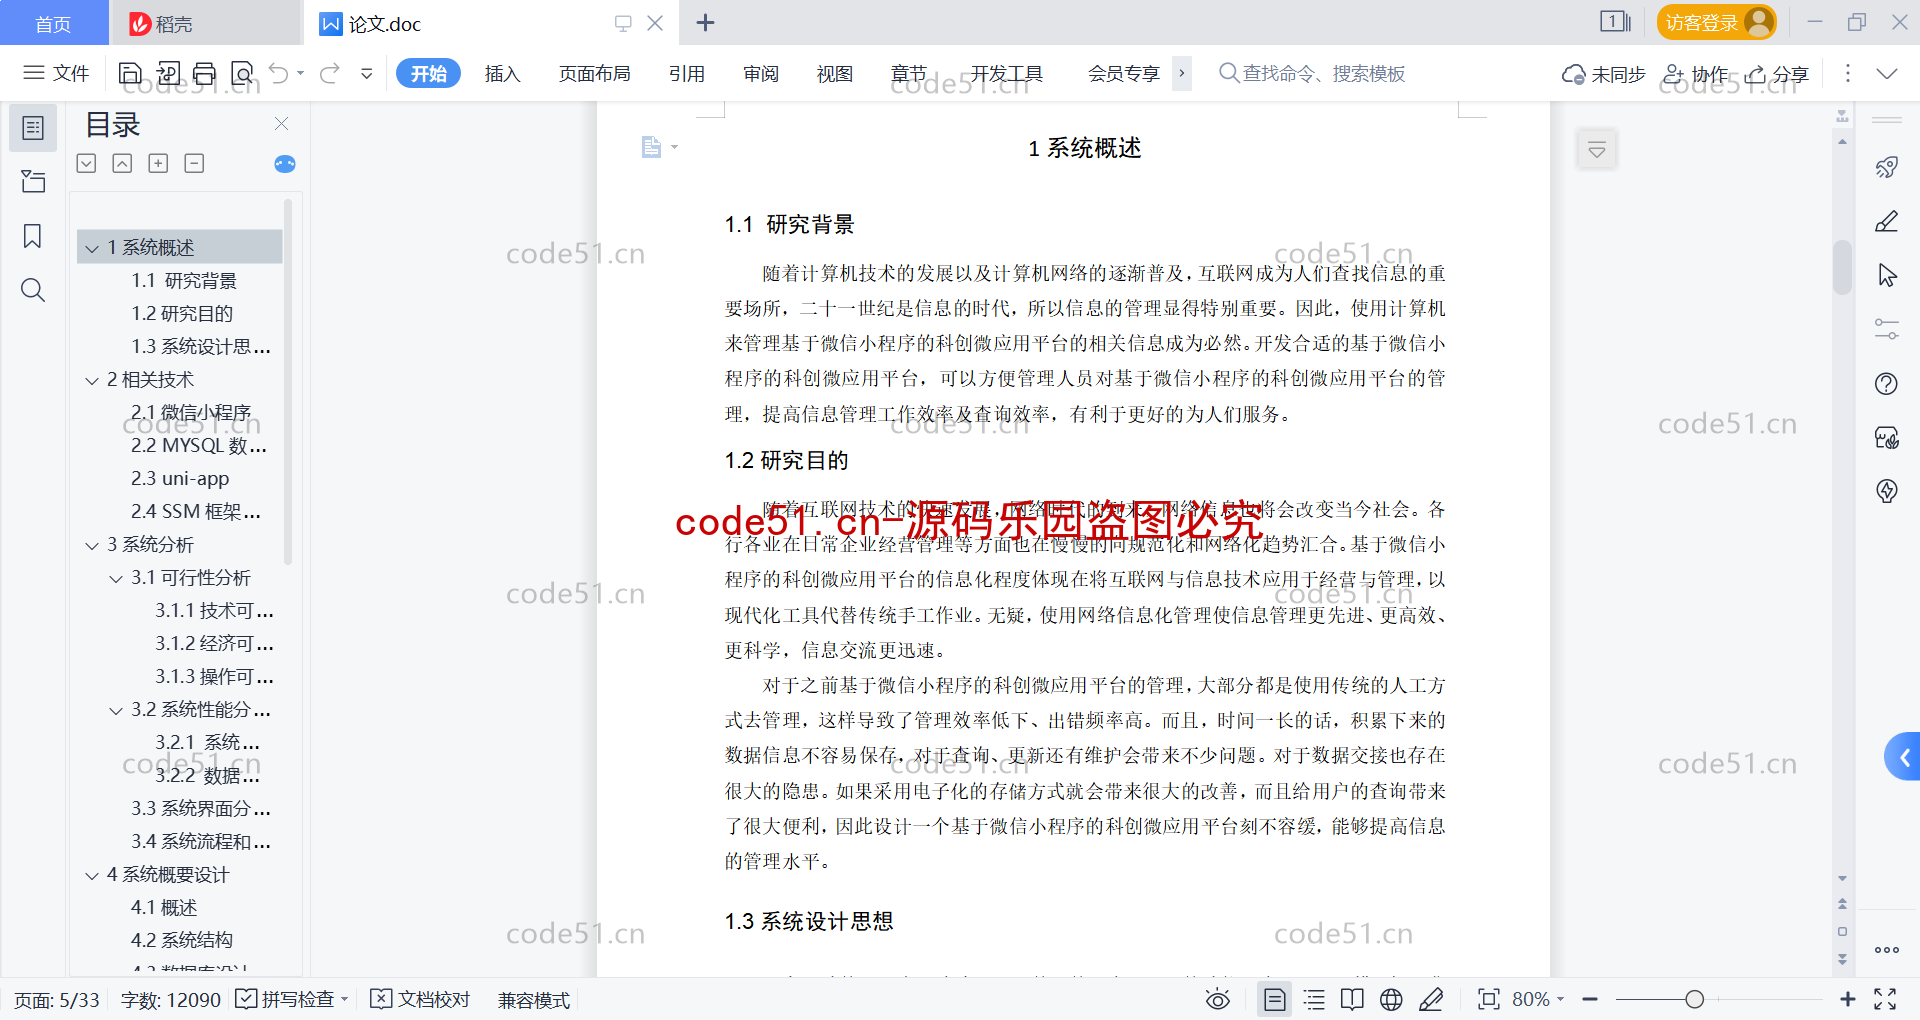Open the settings sliders icon in right sidebar
Screen dimensions: 1920x1020
[1887, 329]
